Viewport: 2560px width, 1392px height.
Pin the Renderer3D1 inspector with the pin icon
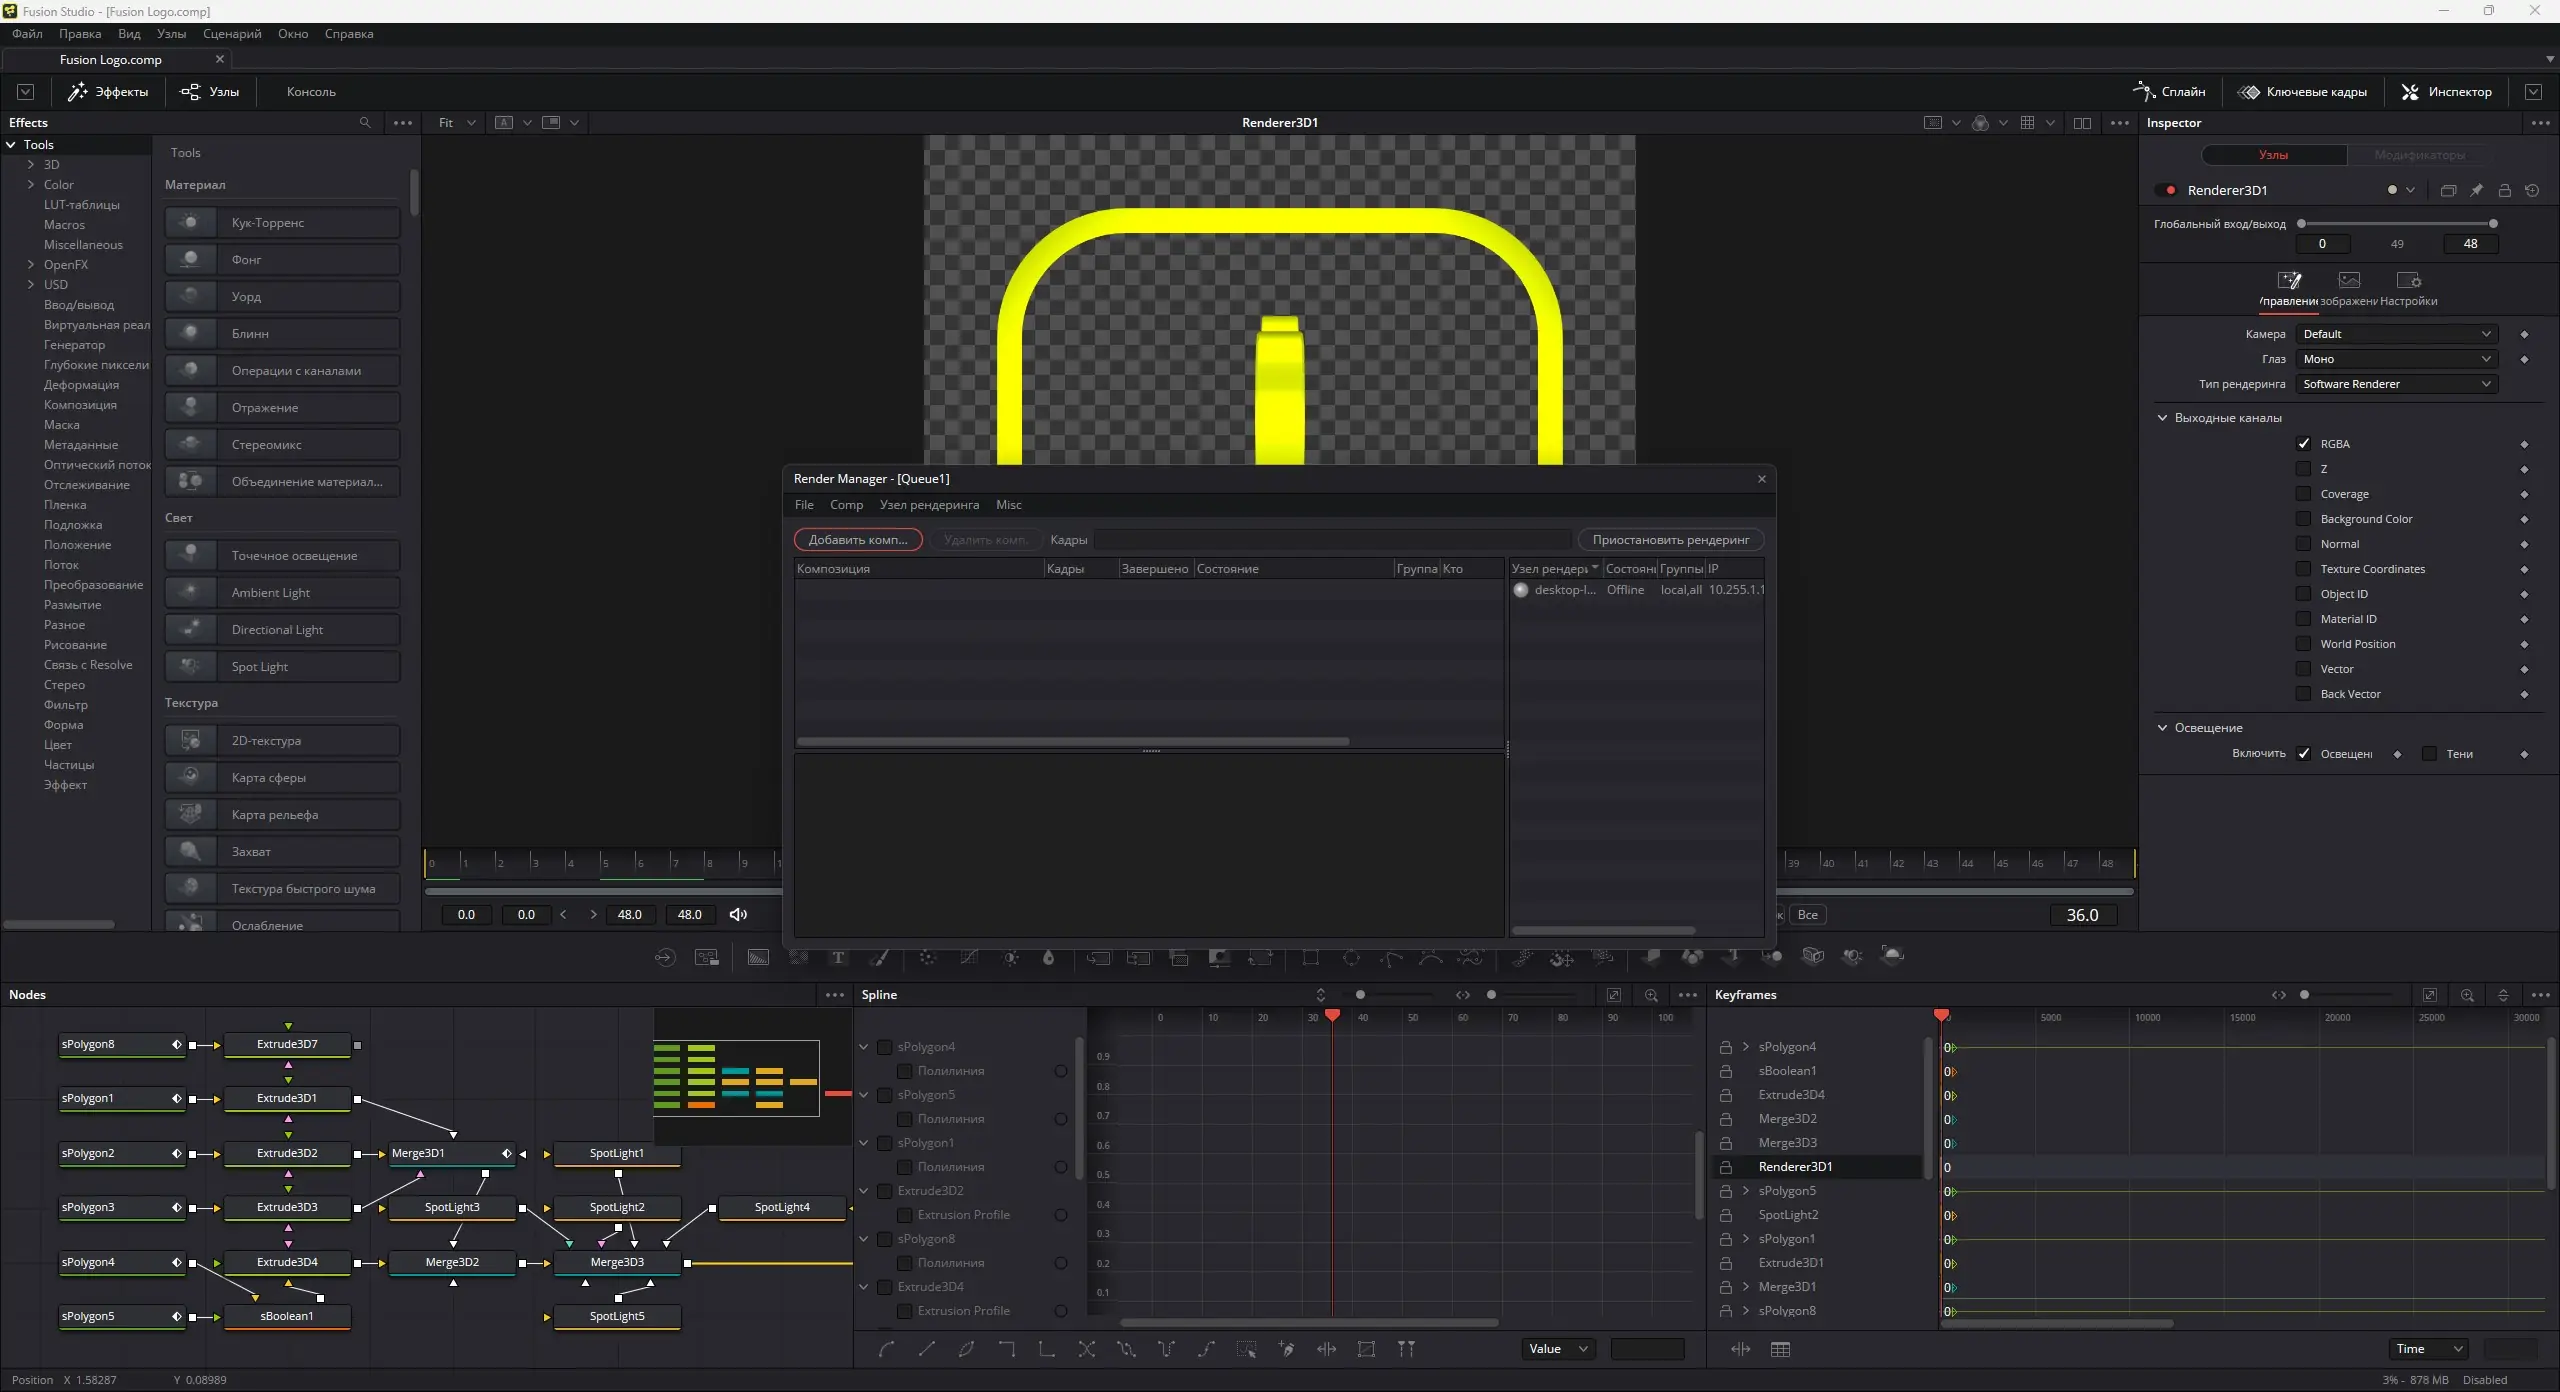(2476, 190)
